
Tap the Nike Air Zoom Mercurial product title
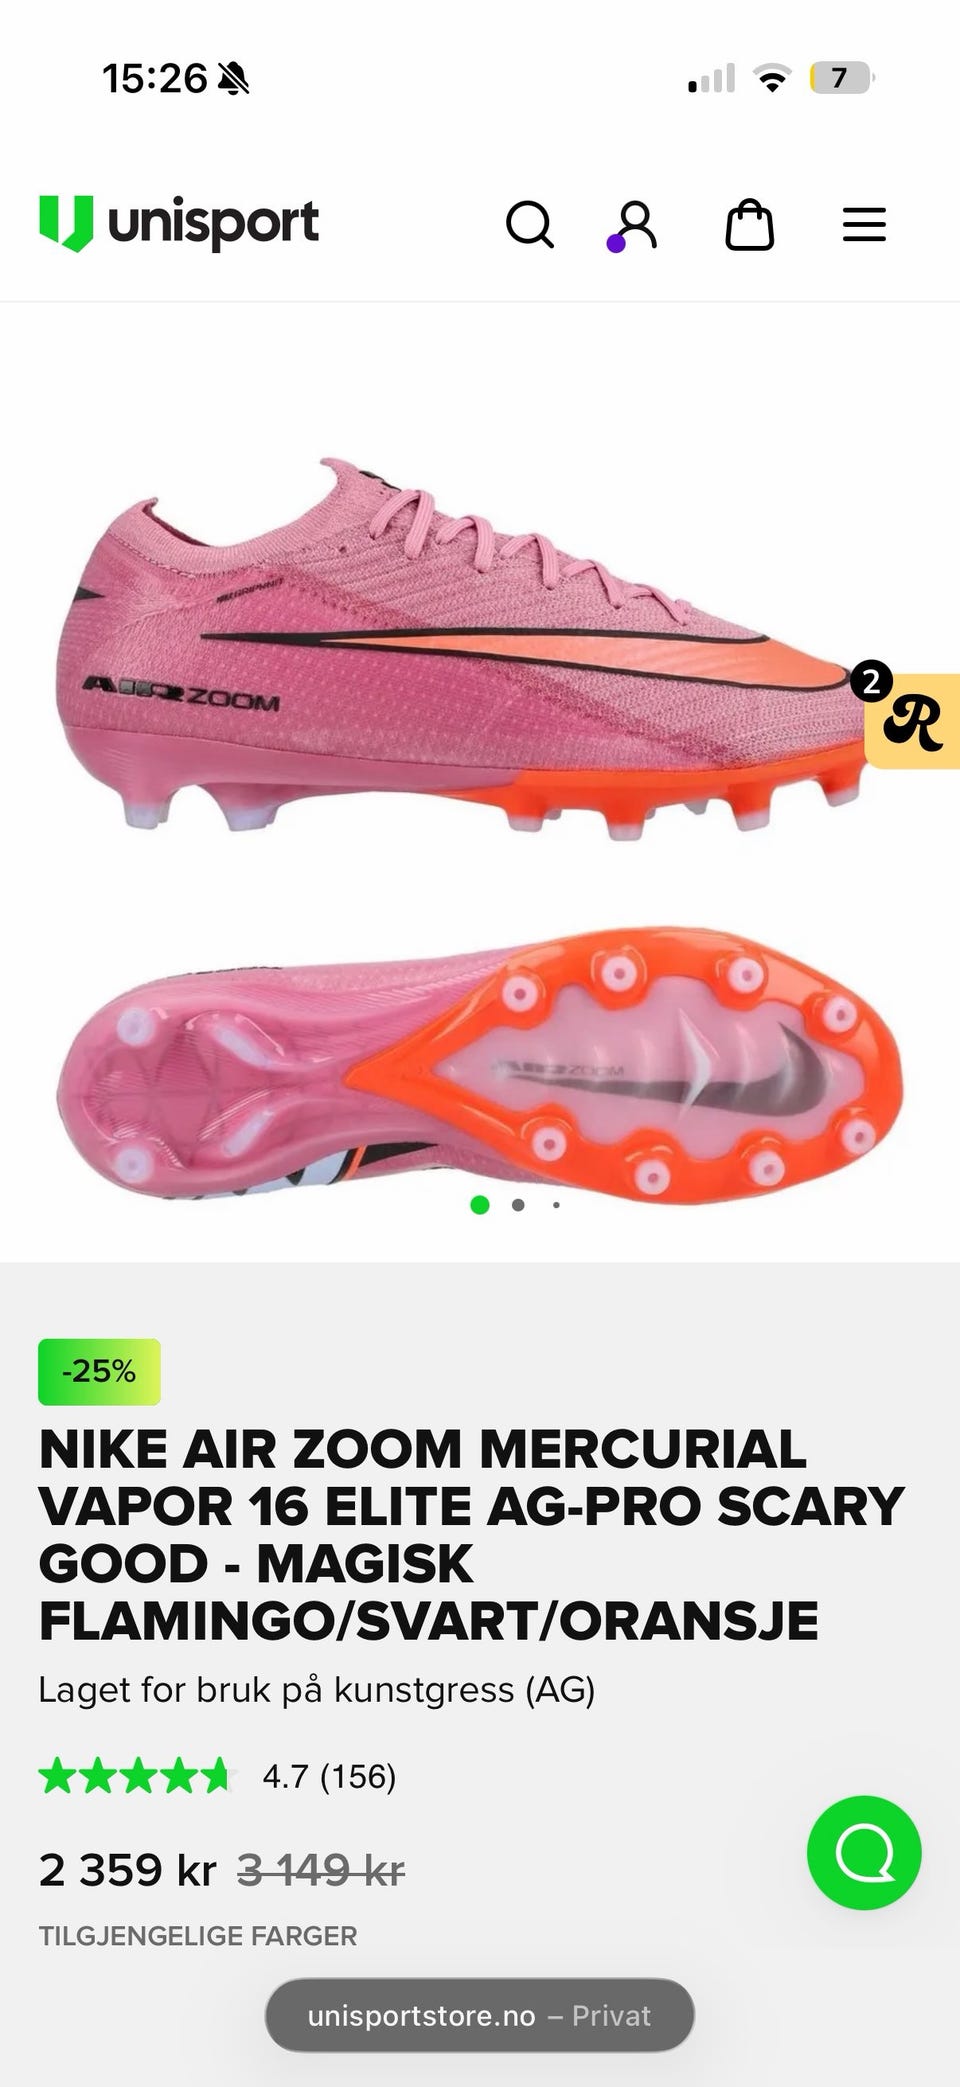(x=471, y=1535)
